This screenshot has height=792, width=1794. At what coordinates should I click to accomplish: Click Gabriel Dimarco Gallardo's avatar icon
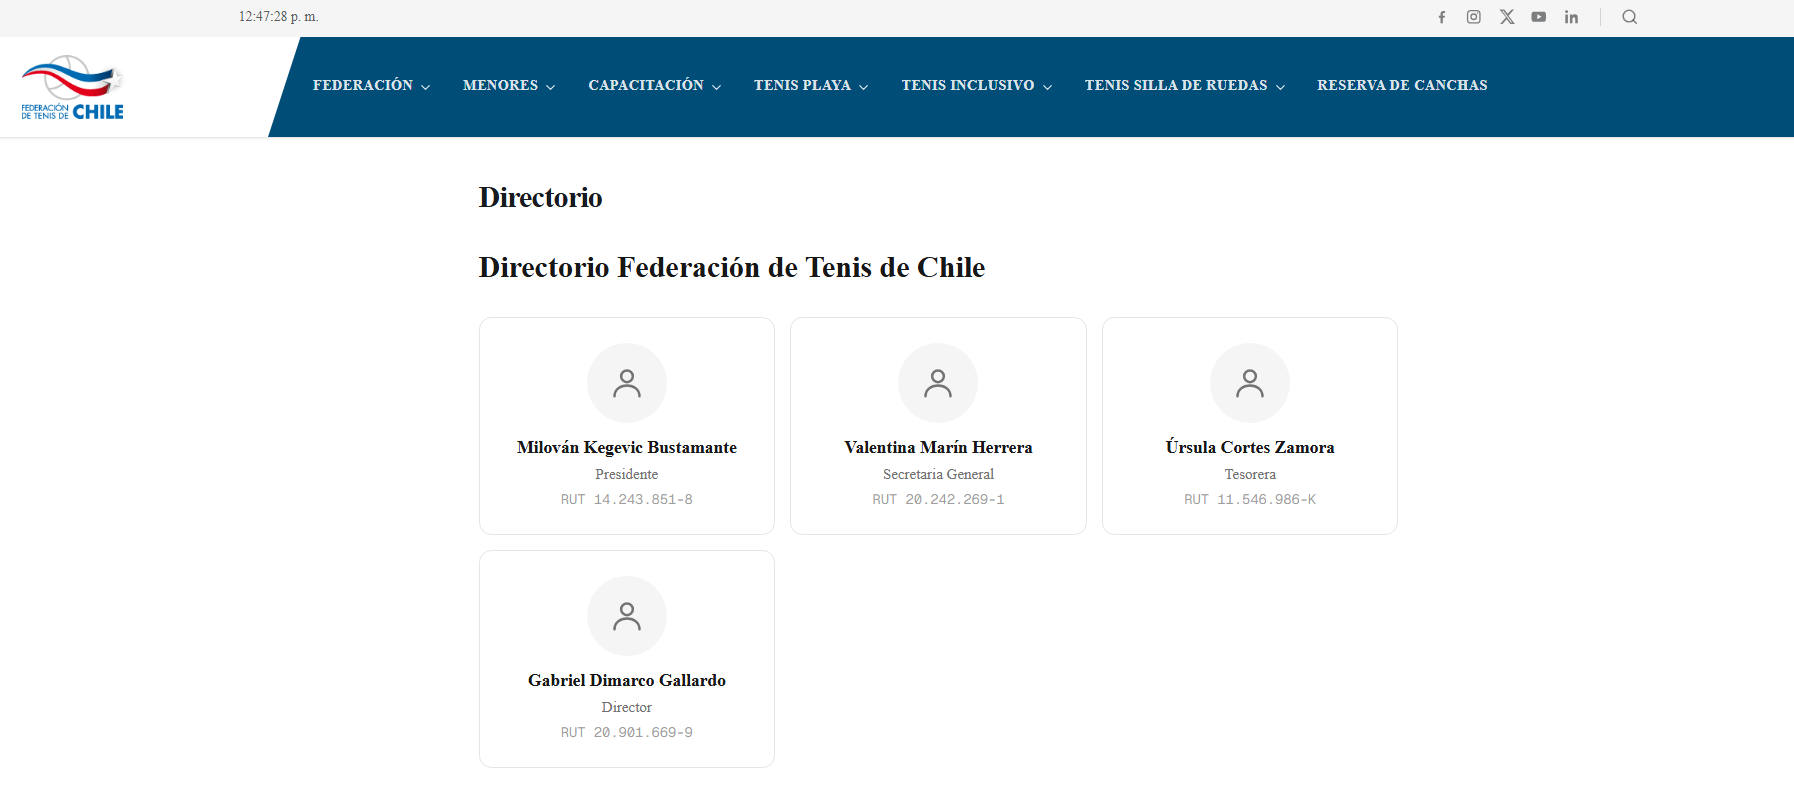tap(627, 616)
